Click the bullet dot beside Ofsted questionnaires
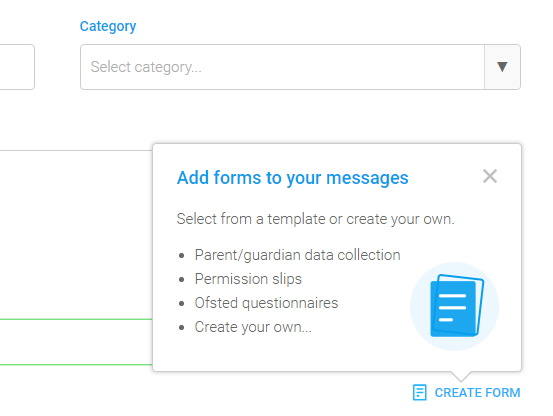The width and height of the screenshot is (553, 416). click(x=182, y=304)
